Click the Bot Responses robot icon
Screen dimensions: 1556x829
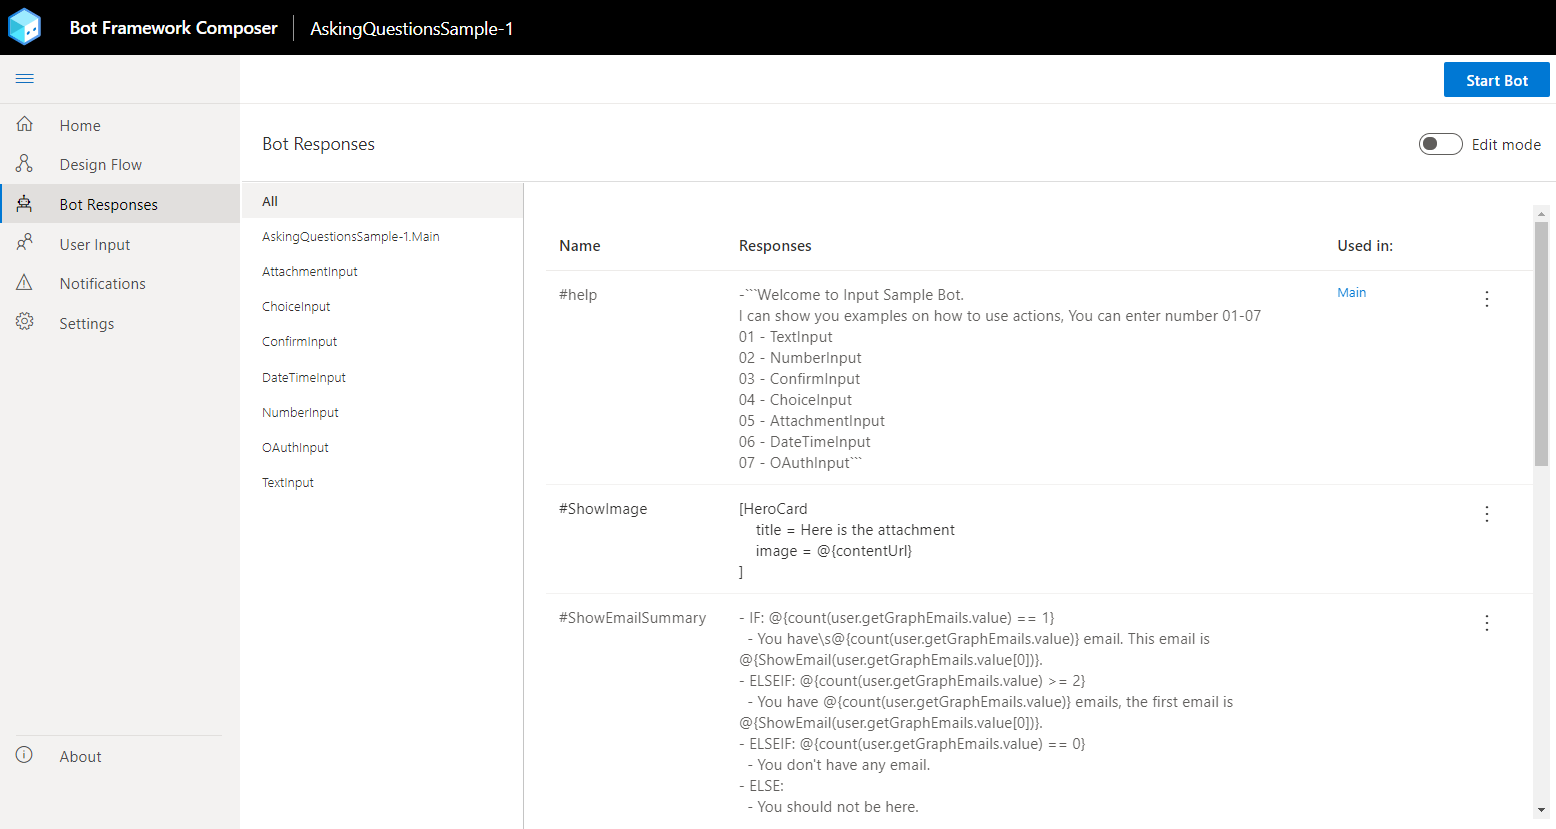point(25,203)
